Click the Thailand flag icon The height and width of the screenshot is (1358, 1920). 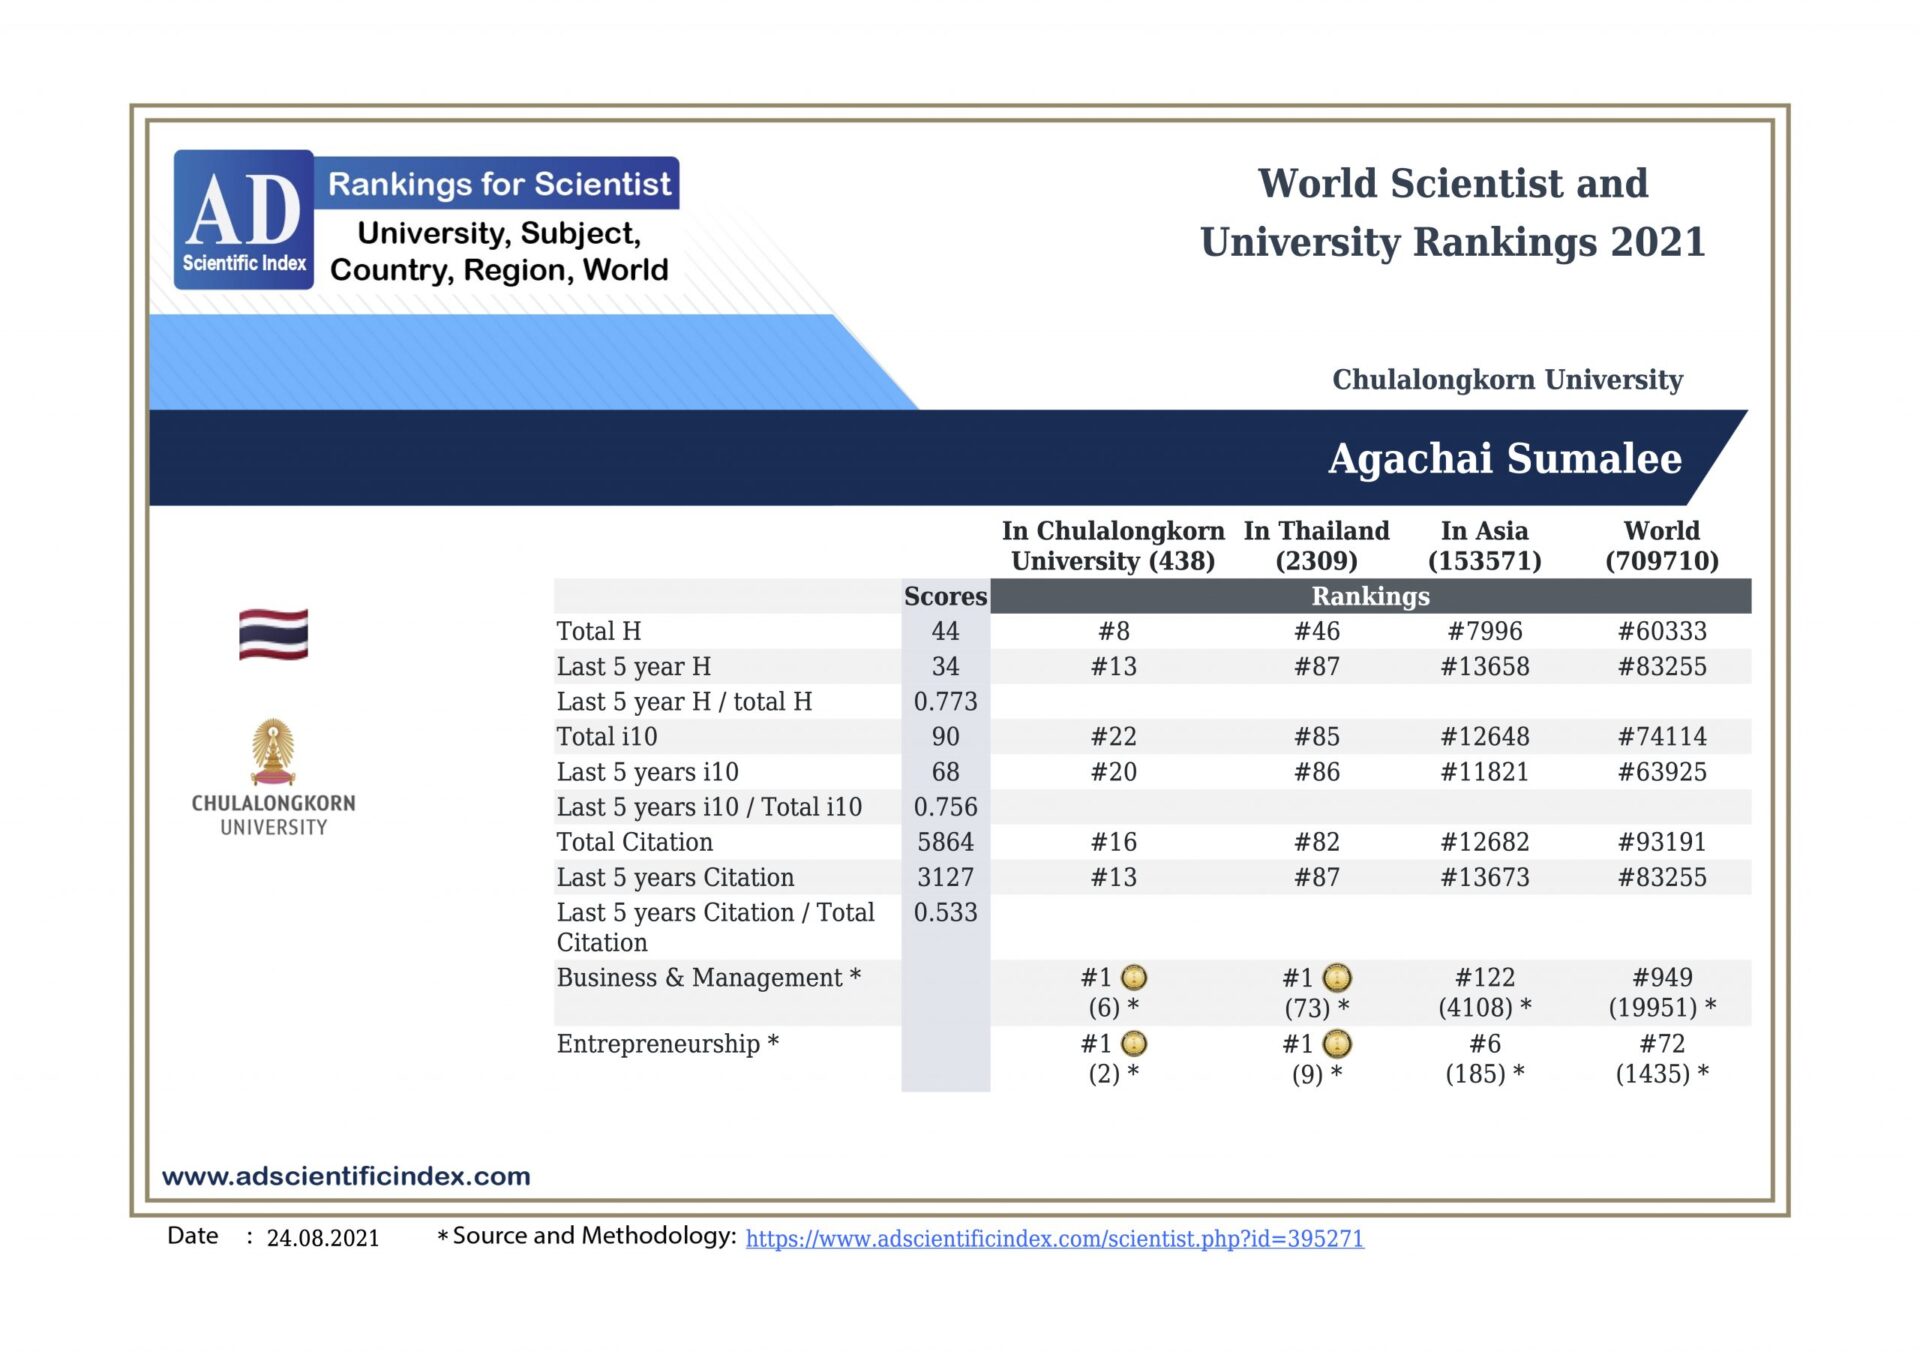(273, 634)
